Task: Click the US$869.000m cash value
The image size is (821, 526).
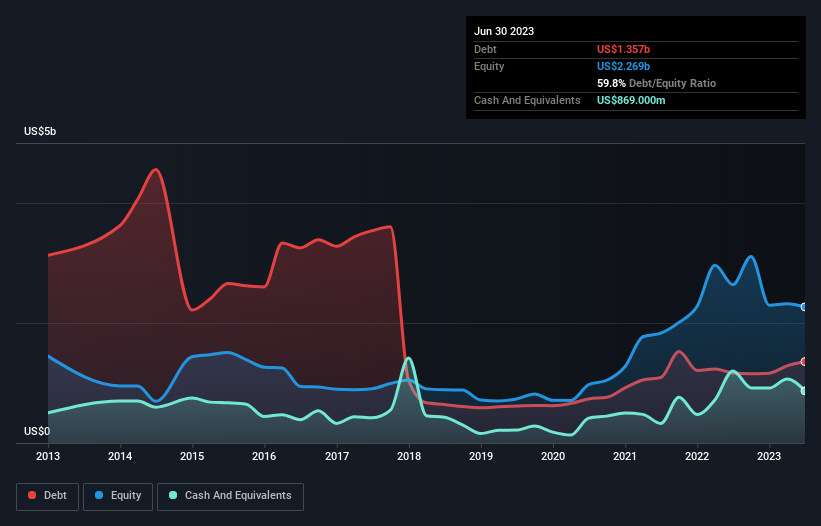Action: (631, 100)
